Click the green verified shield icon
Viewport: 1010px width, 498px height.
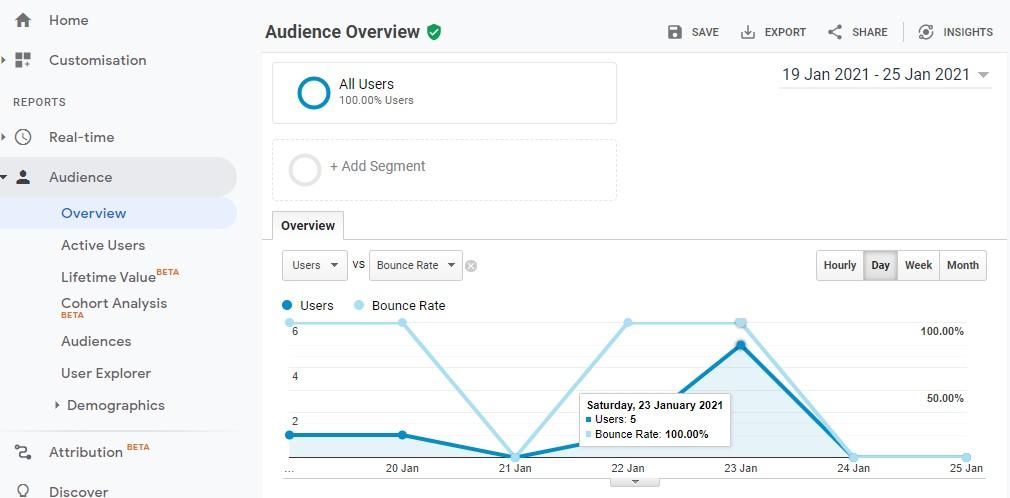click(434, 32)
